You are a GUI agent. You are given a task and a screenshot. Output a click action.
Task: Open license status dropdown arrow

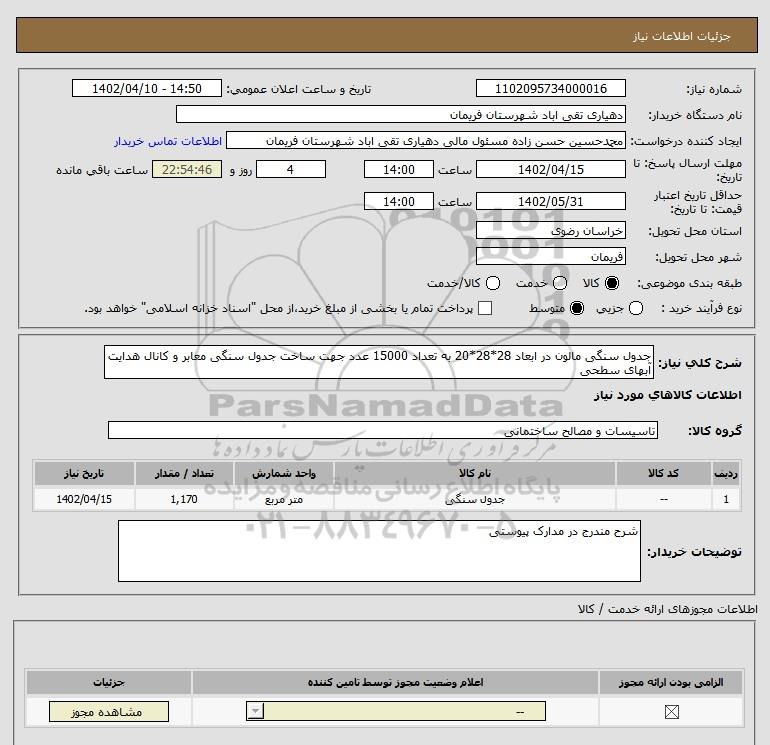click(x=256, y=712)
